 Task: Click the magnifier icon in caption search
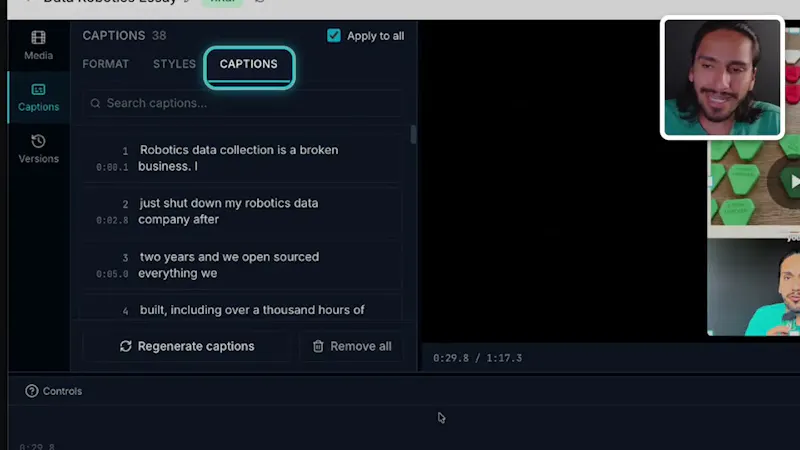(x=95, y=104)
